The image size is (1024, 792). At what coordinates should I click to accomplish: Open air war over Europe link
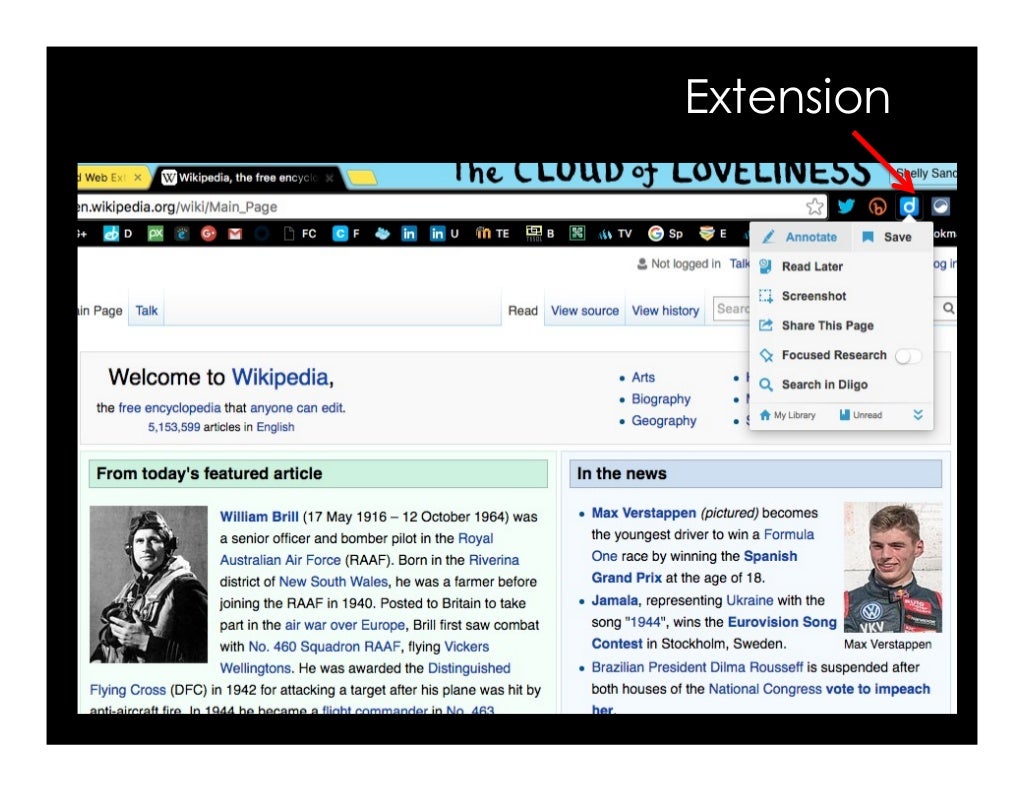pos(345,625)
